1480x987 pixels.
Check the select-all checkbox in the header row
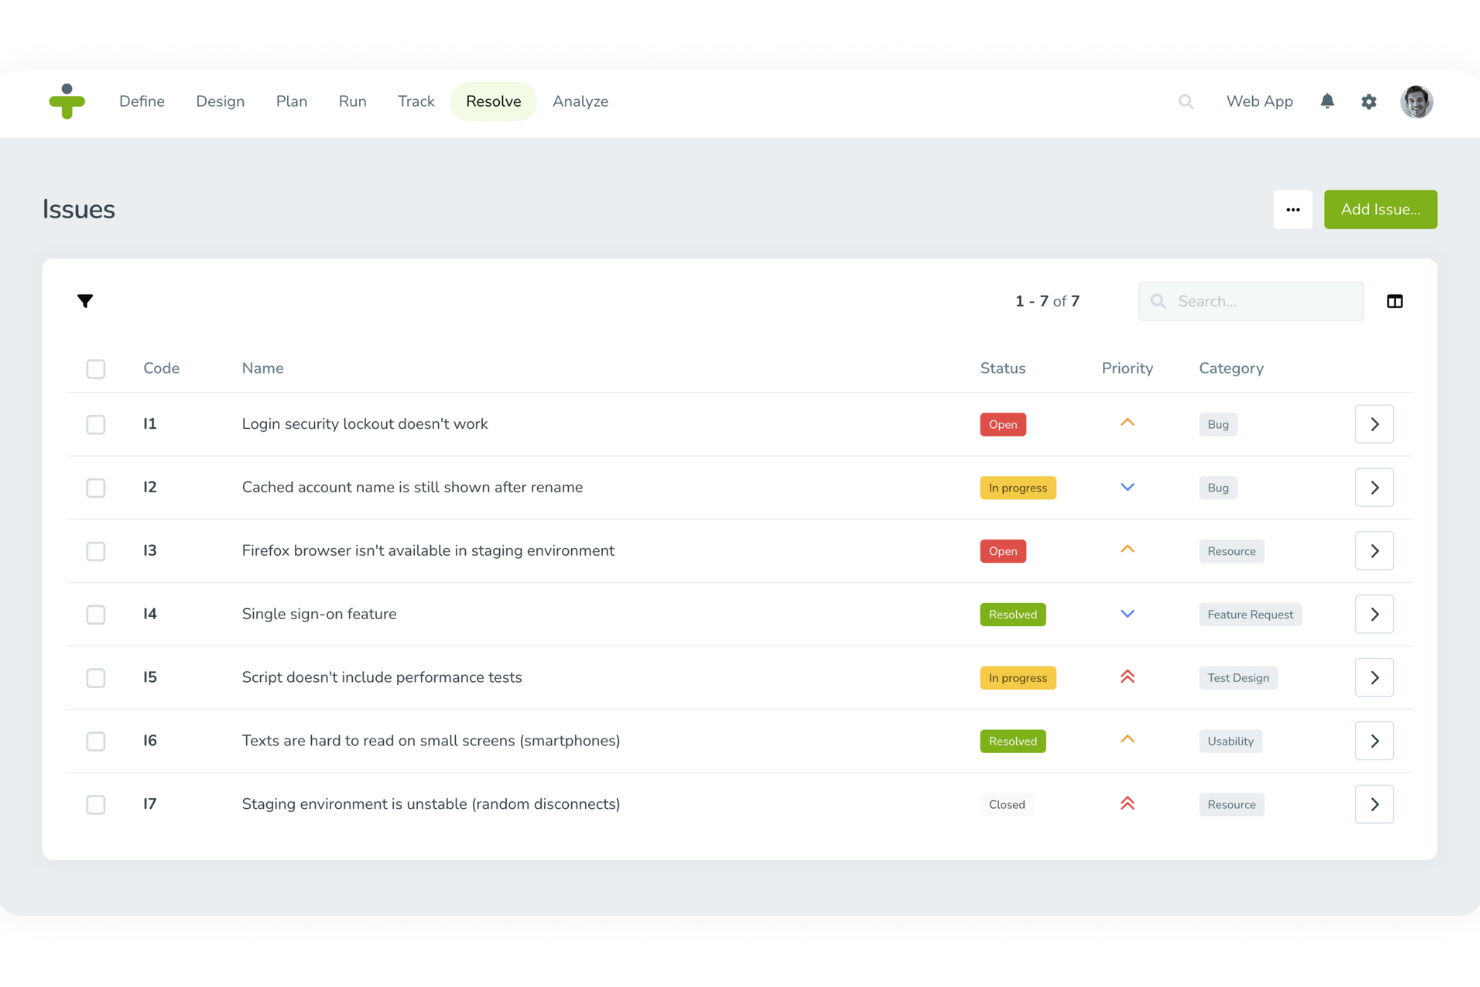pyautogui.click(x=96, y=368)
